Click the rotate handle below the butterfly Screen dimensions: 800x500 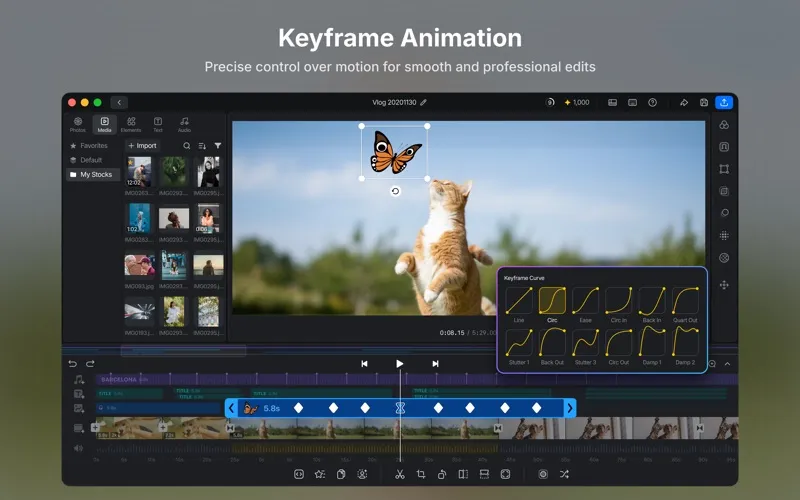(x=395, y=191)
